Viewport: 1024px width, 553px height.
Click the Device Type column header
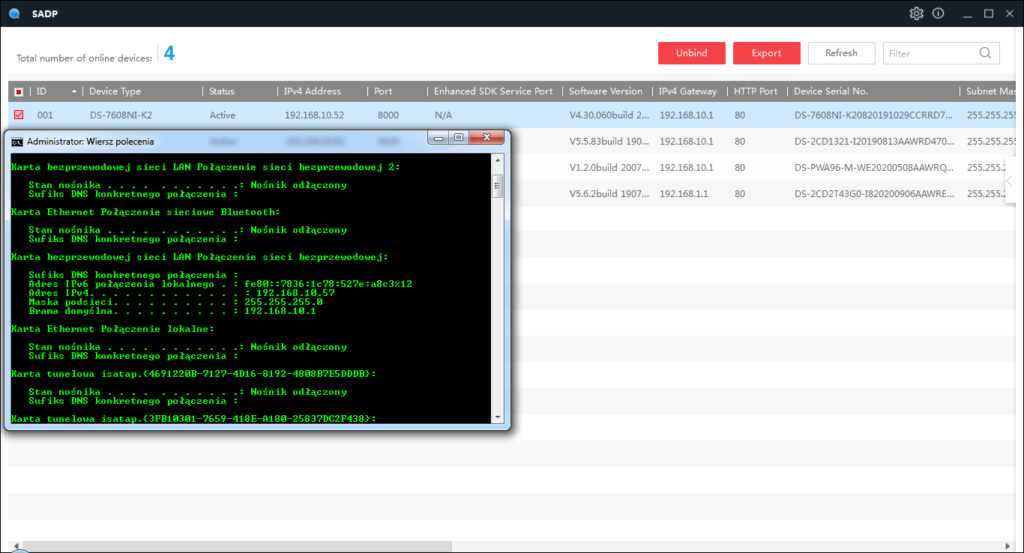coord(116,91)
